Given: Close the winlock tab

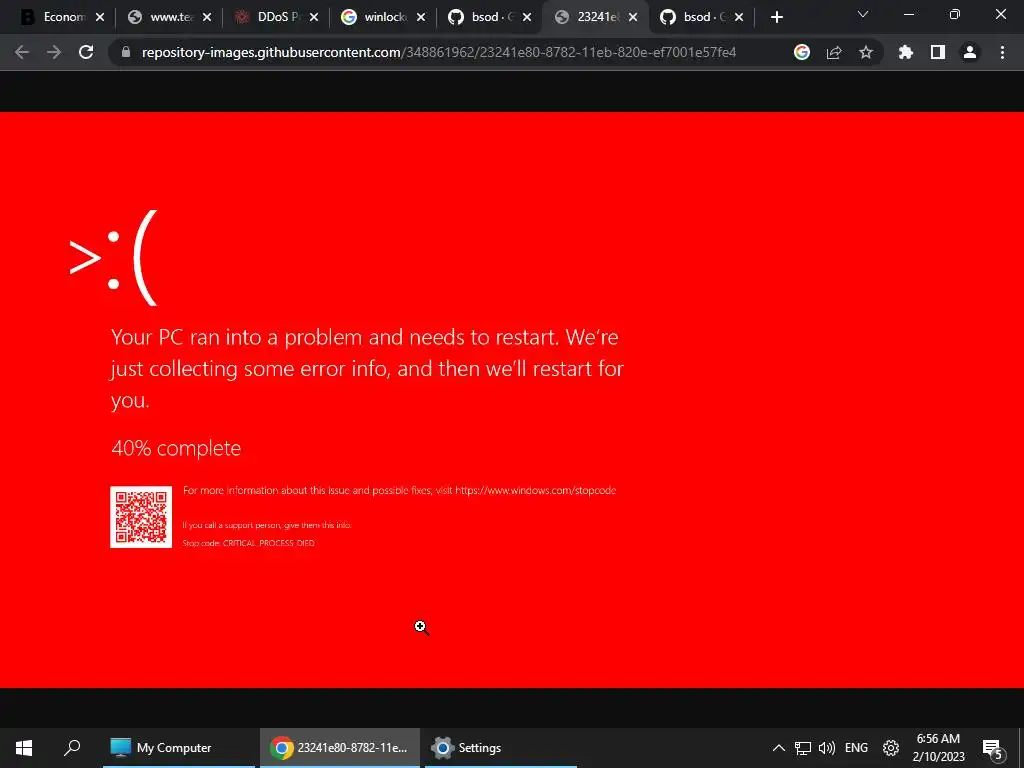Looking at the screenshot, I should point(421,17).
